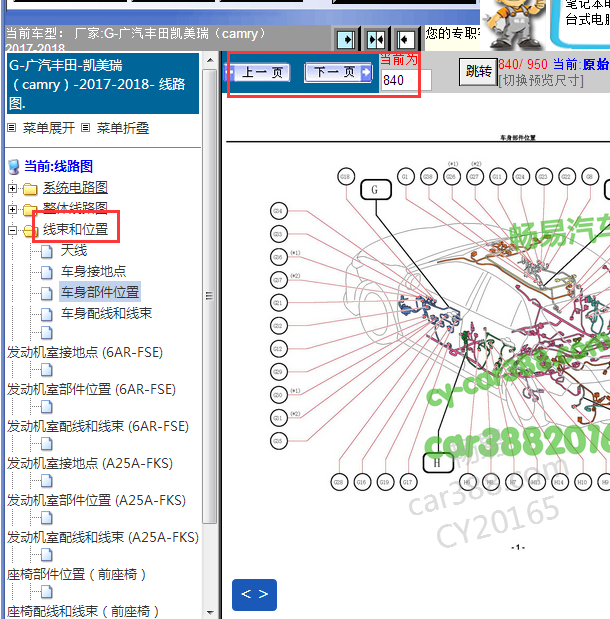Click the 当前:线路图 heading link
This screenshot has height=619, width=610.
58,166
